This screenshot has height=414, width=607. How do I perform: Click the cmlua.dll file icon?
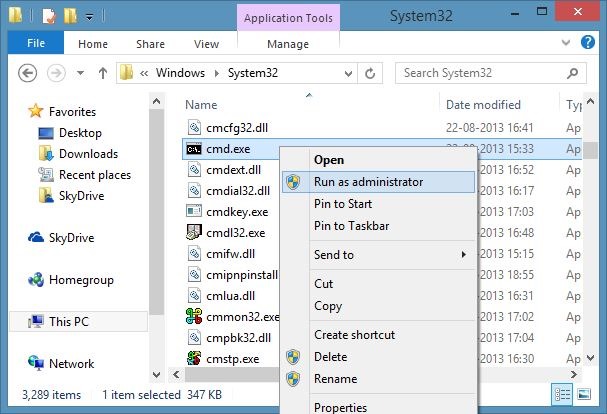click(x=194, y=295)
